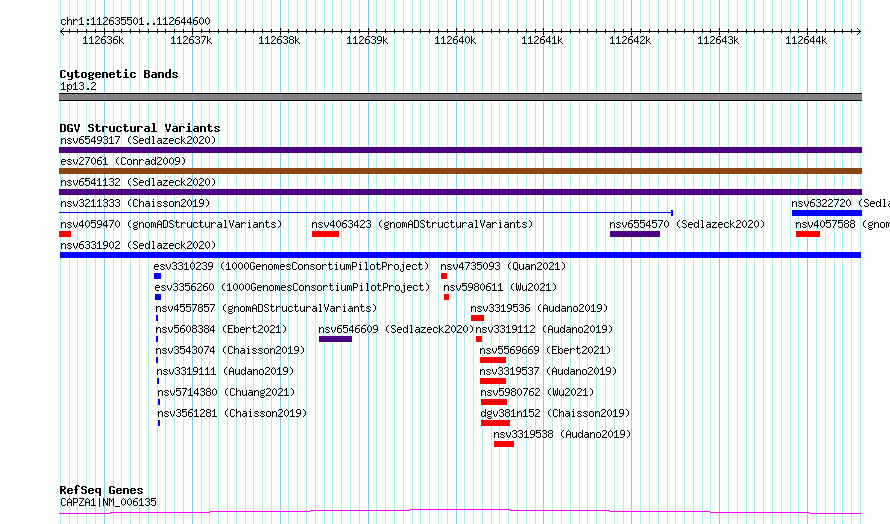
Task: Click nsv5714380 (Chuang2021) variant label
Action: tap(226, 392)
